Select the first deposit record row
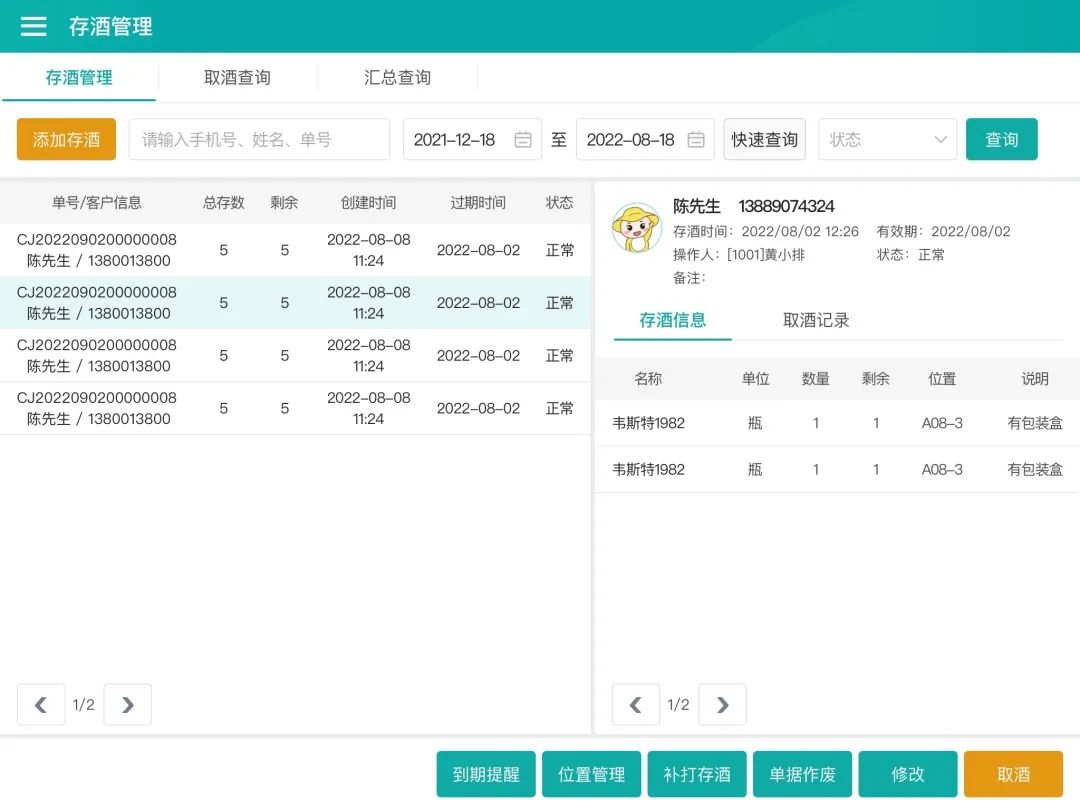Screen dimensions: 1080x810 (x=295, y=250)
